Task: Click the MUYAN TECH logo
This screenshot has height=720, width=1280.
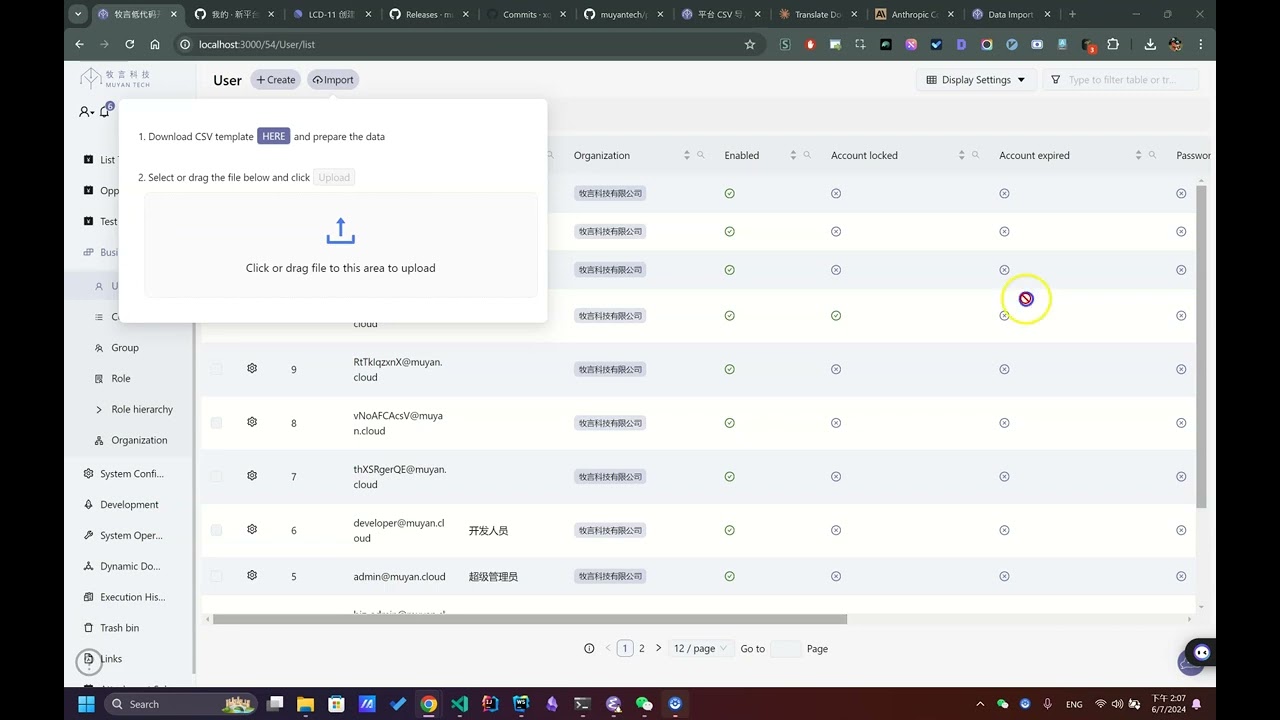Action: (x=116, y=79)
